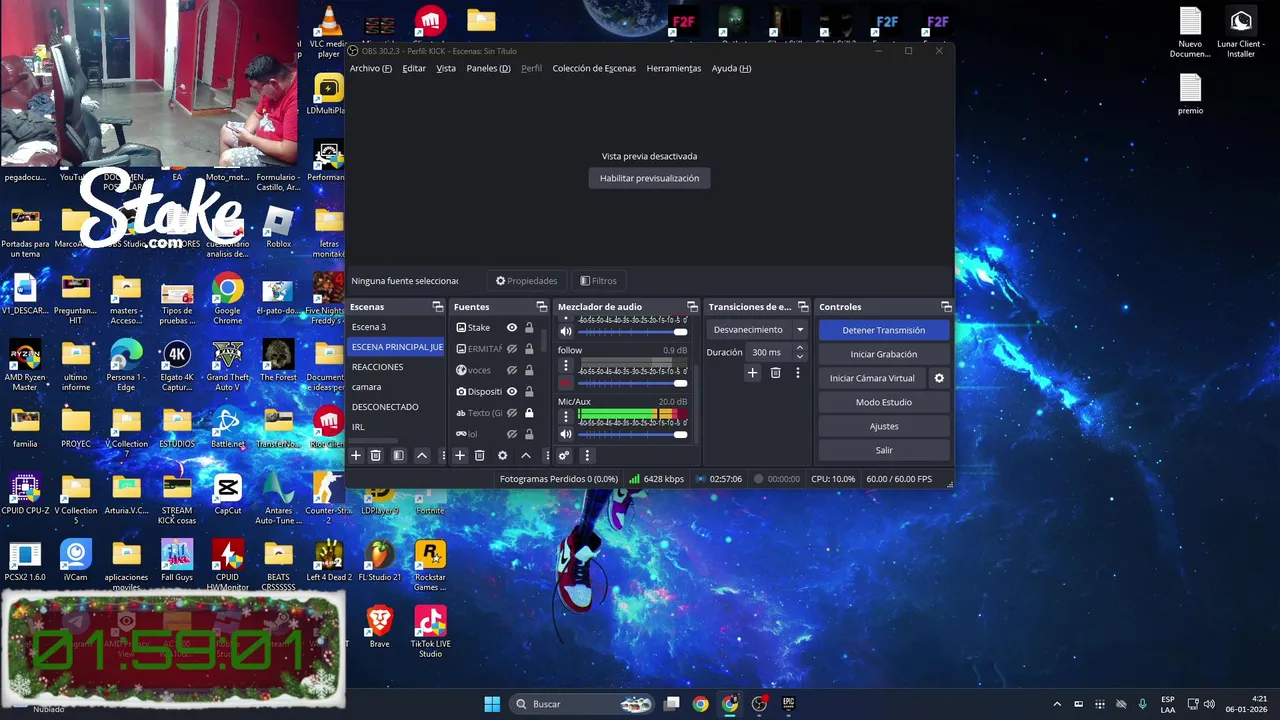Open source properties gear in Fuentes toolbar

(503, 455)
